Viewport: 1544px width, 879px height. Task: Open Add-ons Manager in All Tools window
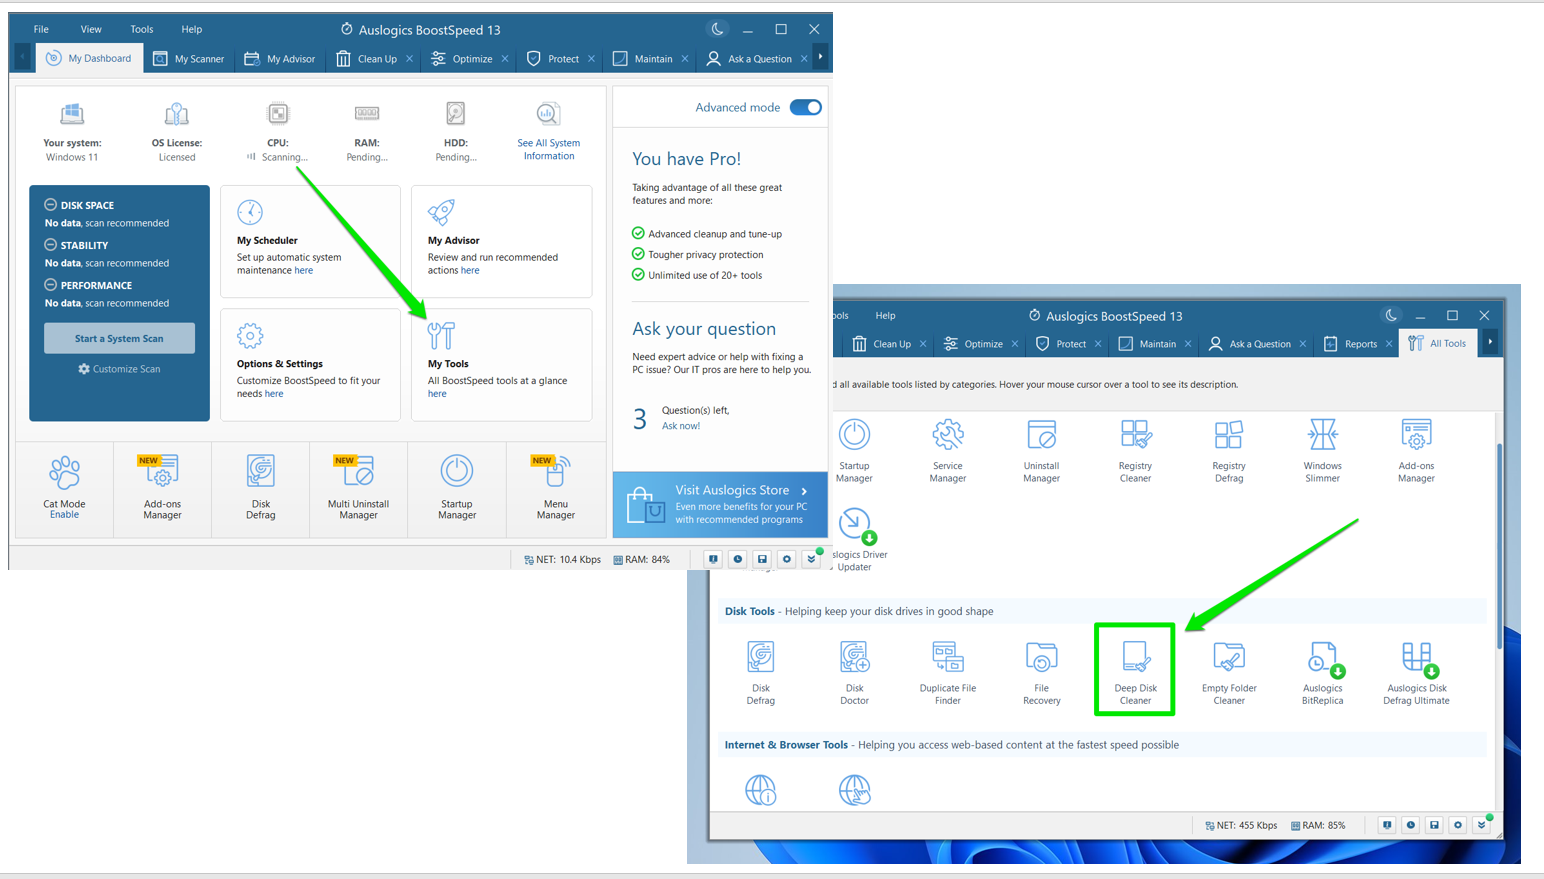[1416, 450]
